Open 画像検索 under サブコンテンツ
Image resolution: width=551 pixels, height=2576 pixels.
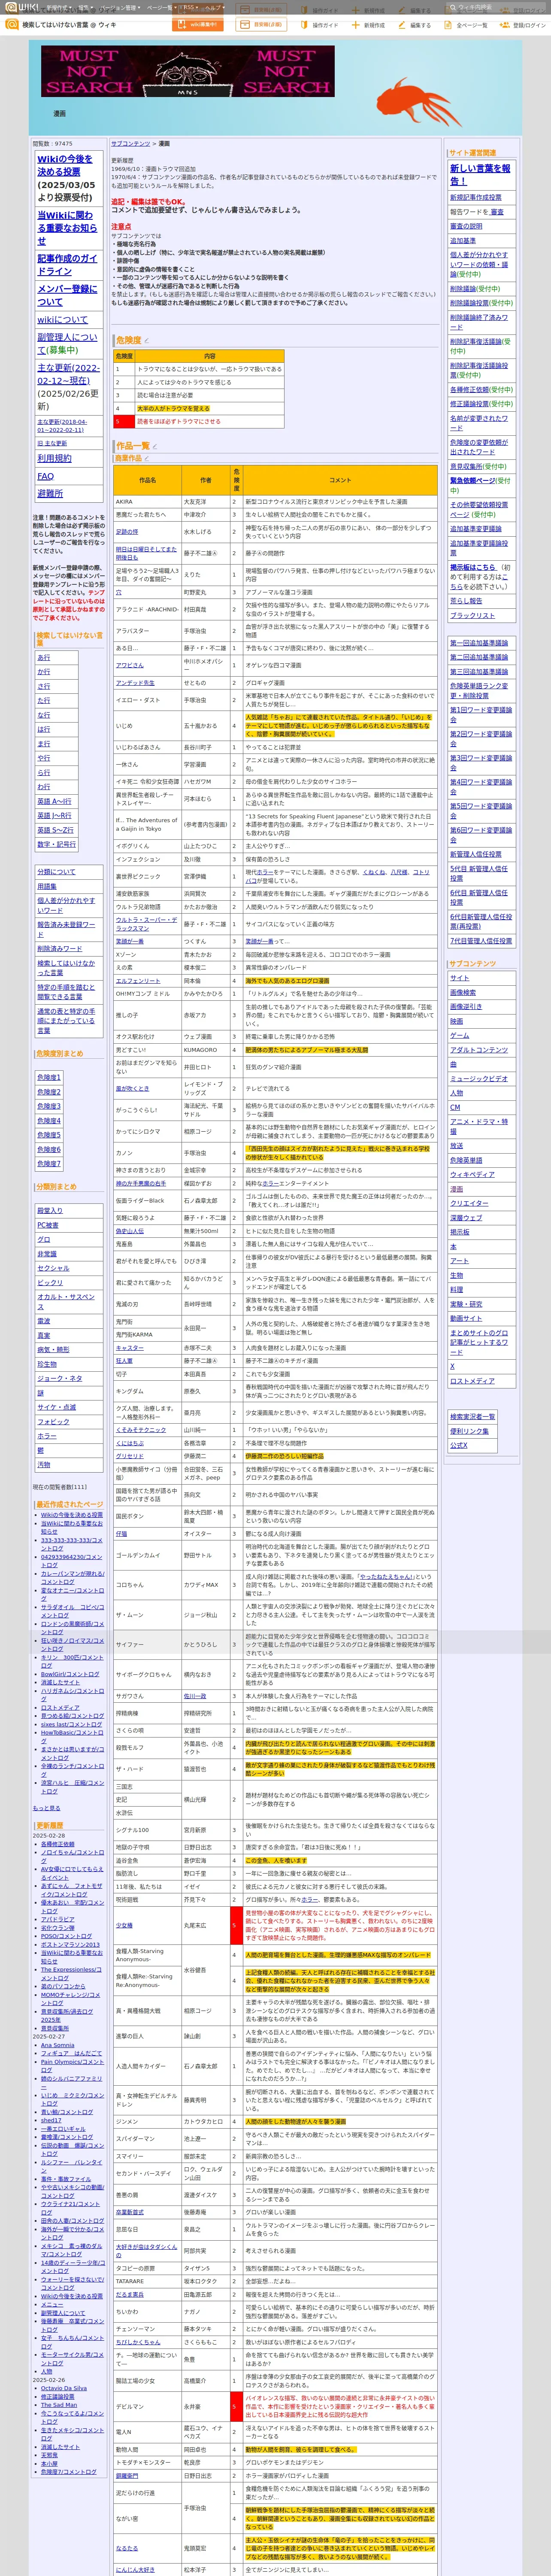pyautogui.click(x=463, y=993)
